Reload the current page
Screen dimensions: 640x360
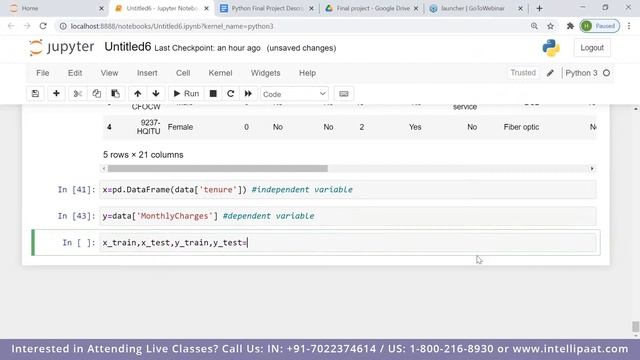43,26
